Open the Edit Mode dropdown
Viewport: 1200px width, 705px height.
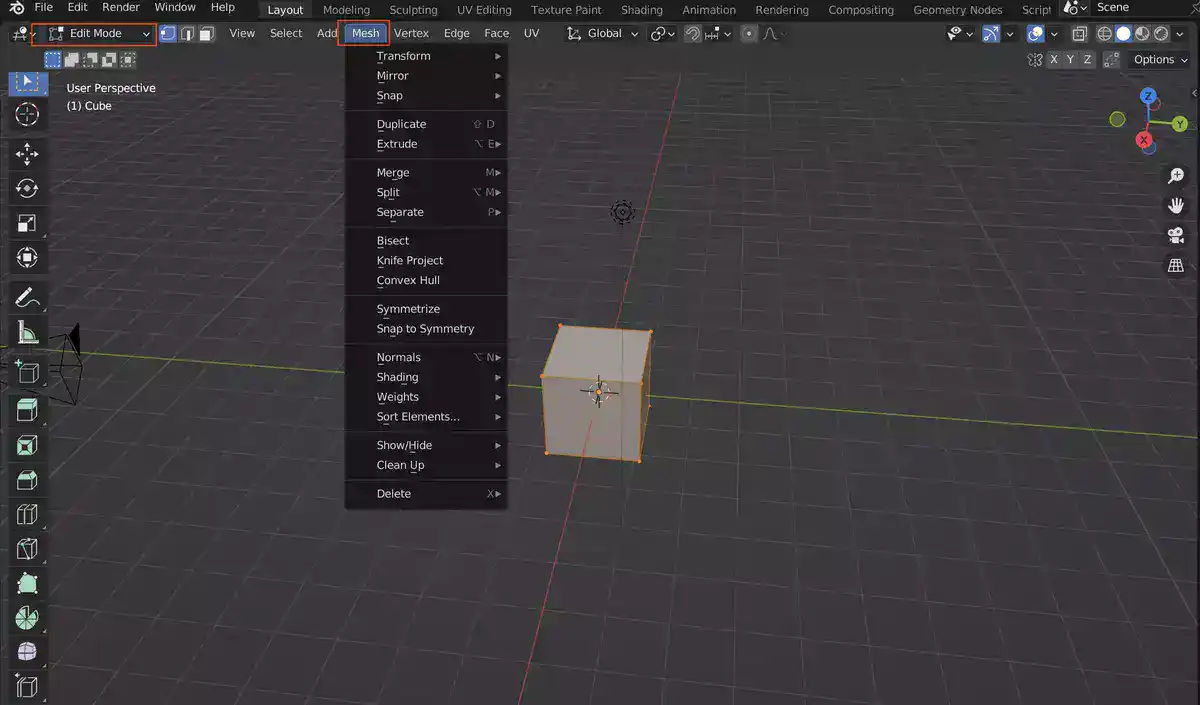[100, 33]
